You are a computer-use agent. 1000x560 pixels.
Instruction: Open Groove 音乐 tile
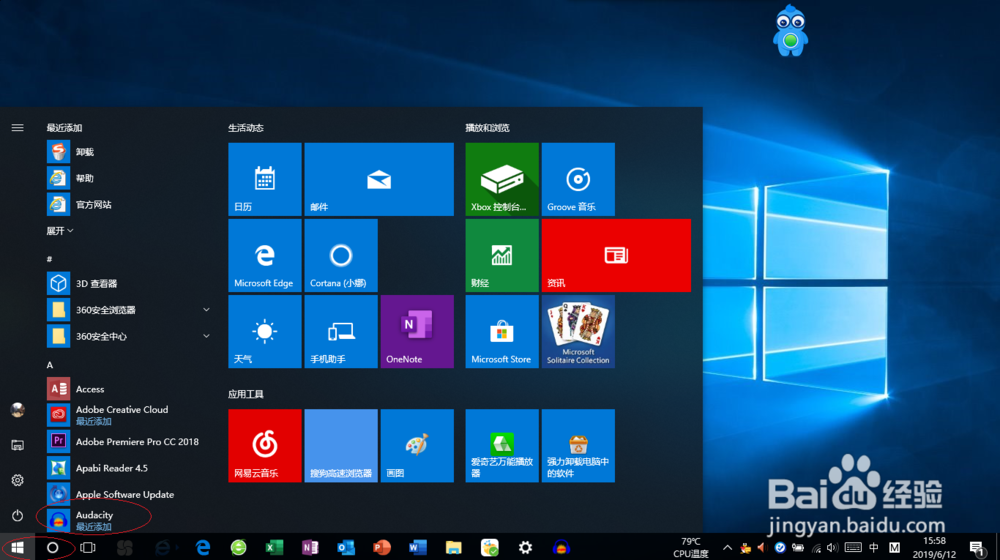tap(578, 179)
